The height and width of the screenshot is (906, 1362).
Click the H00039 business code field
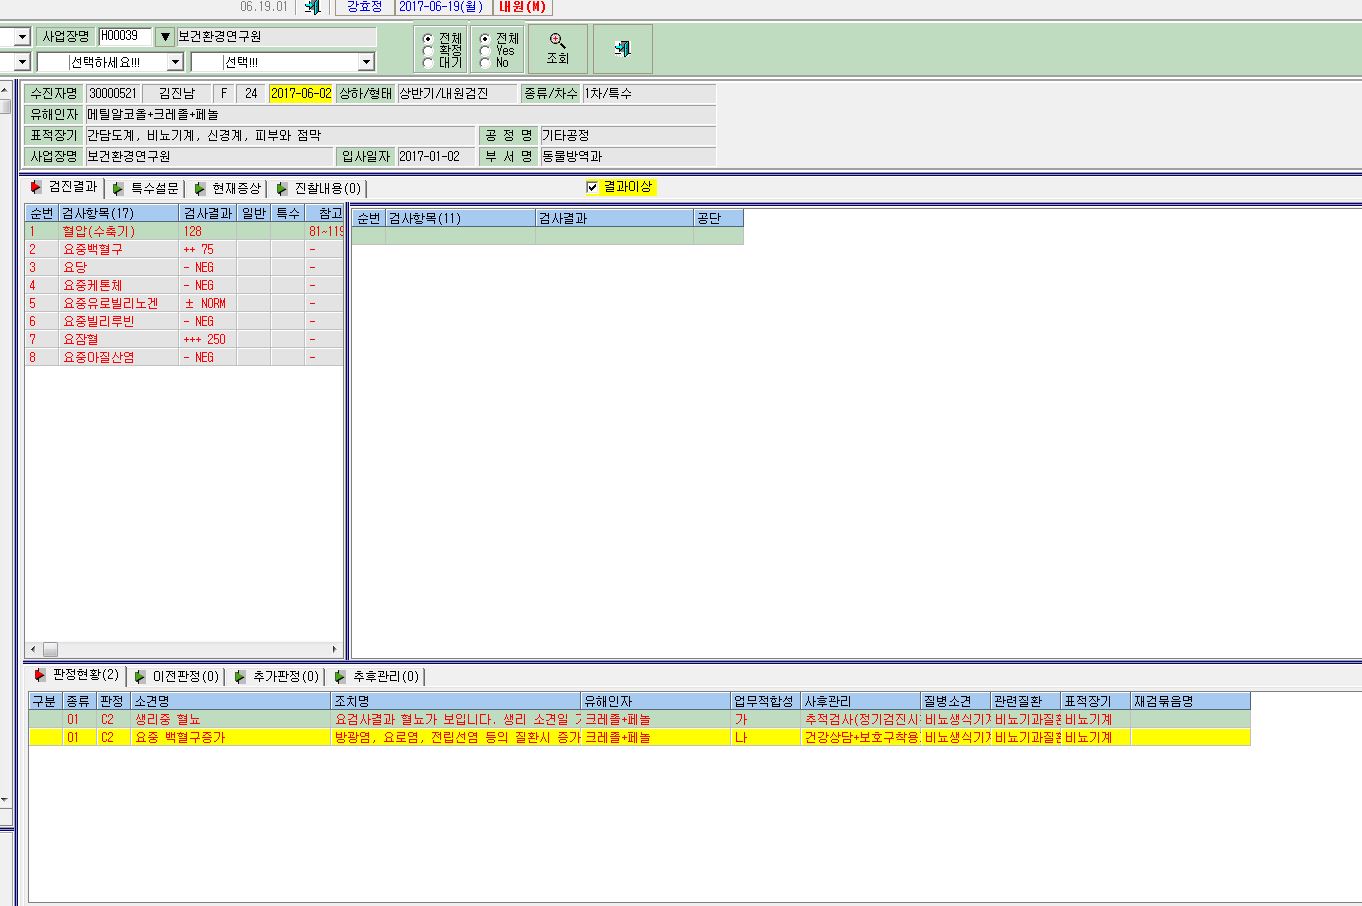coord(125,36)
